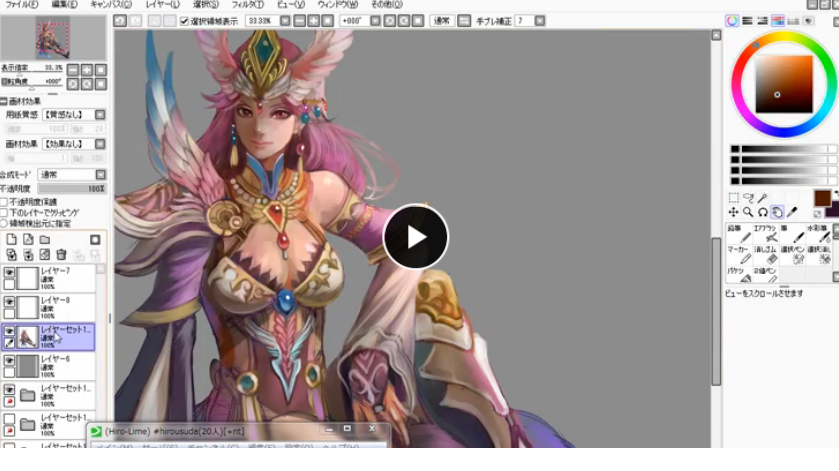Toggle the swatches panel icon

click(793, 21)
